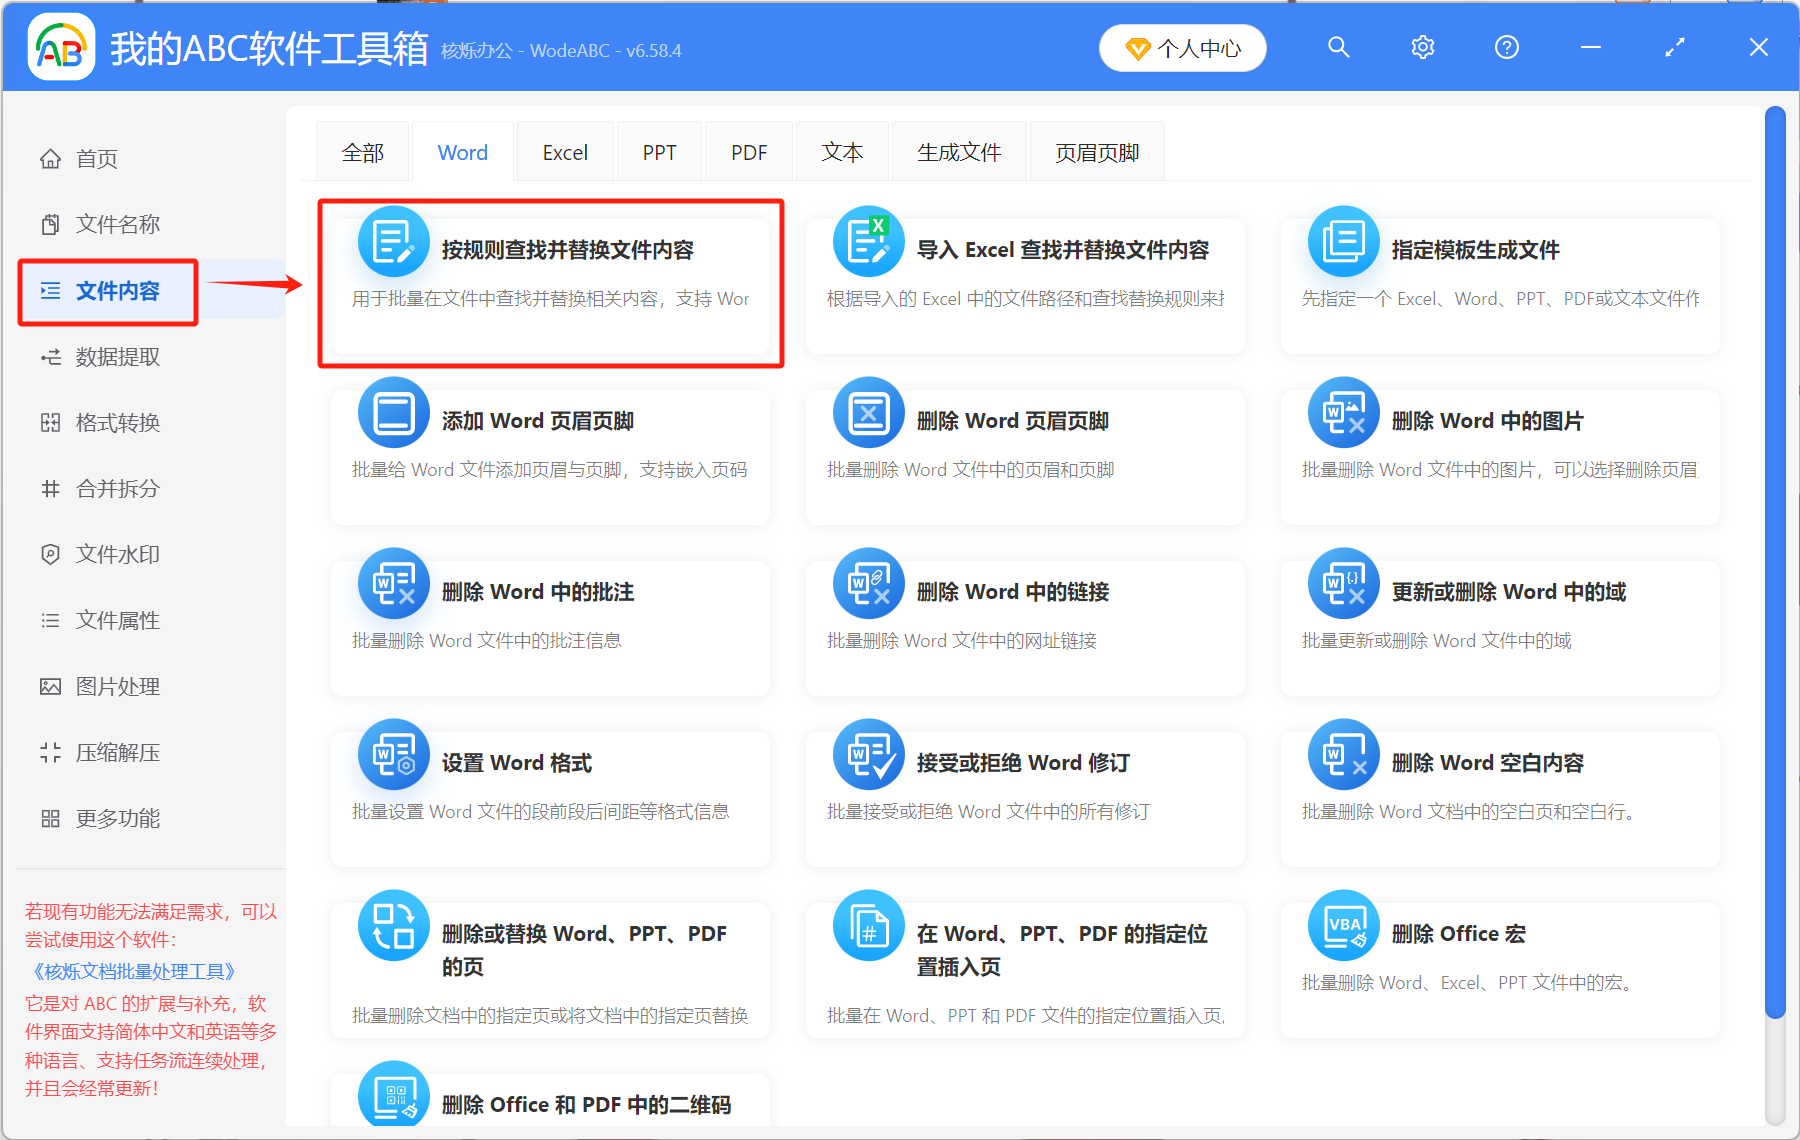
Task: Open the 指定模板生成文件 feature icon
Action: coord(1343,241)
